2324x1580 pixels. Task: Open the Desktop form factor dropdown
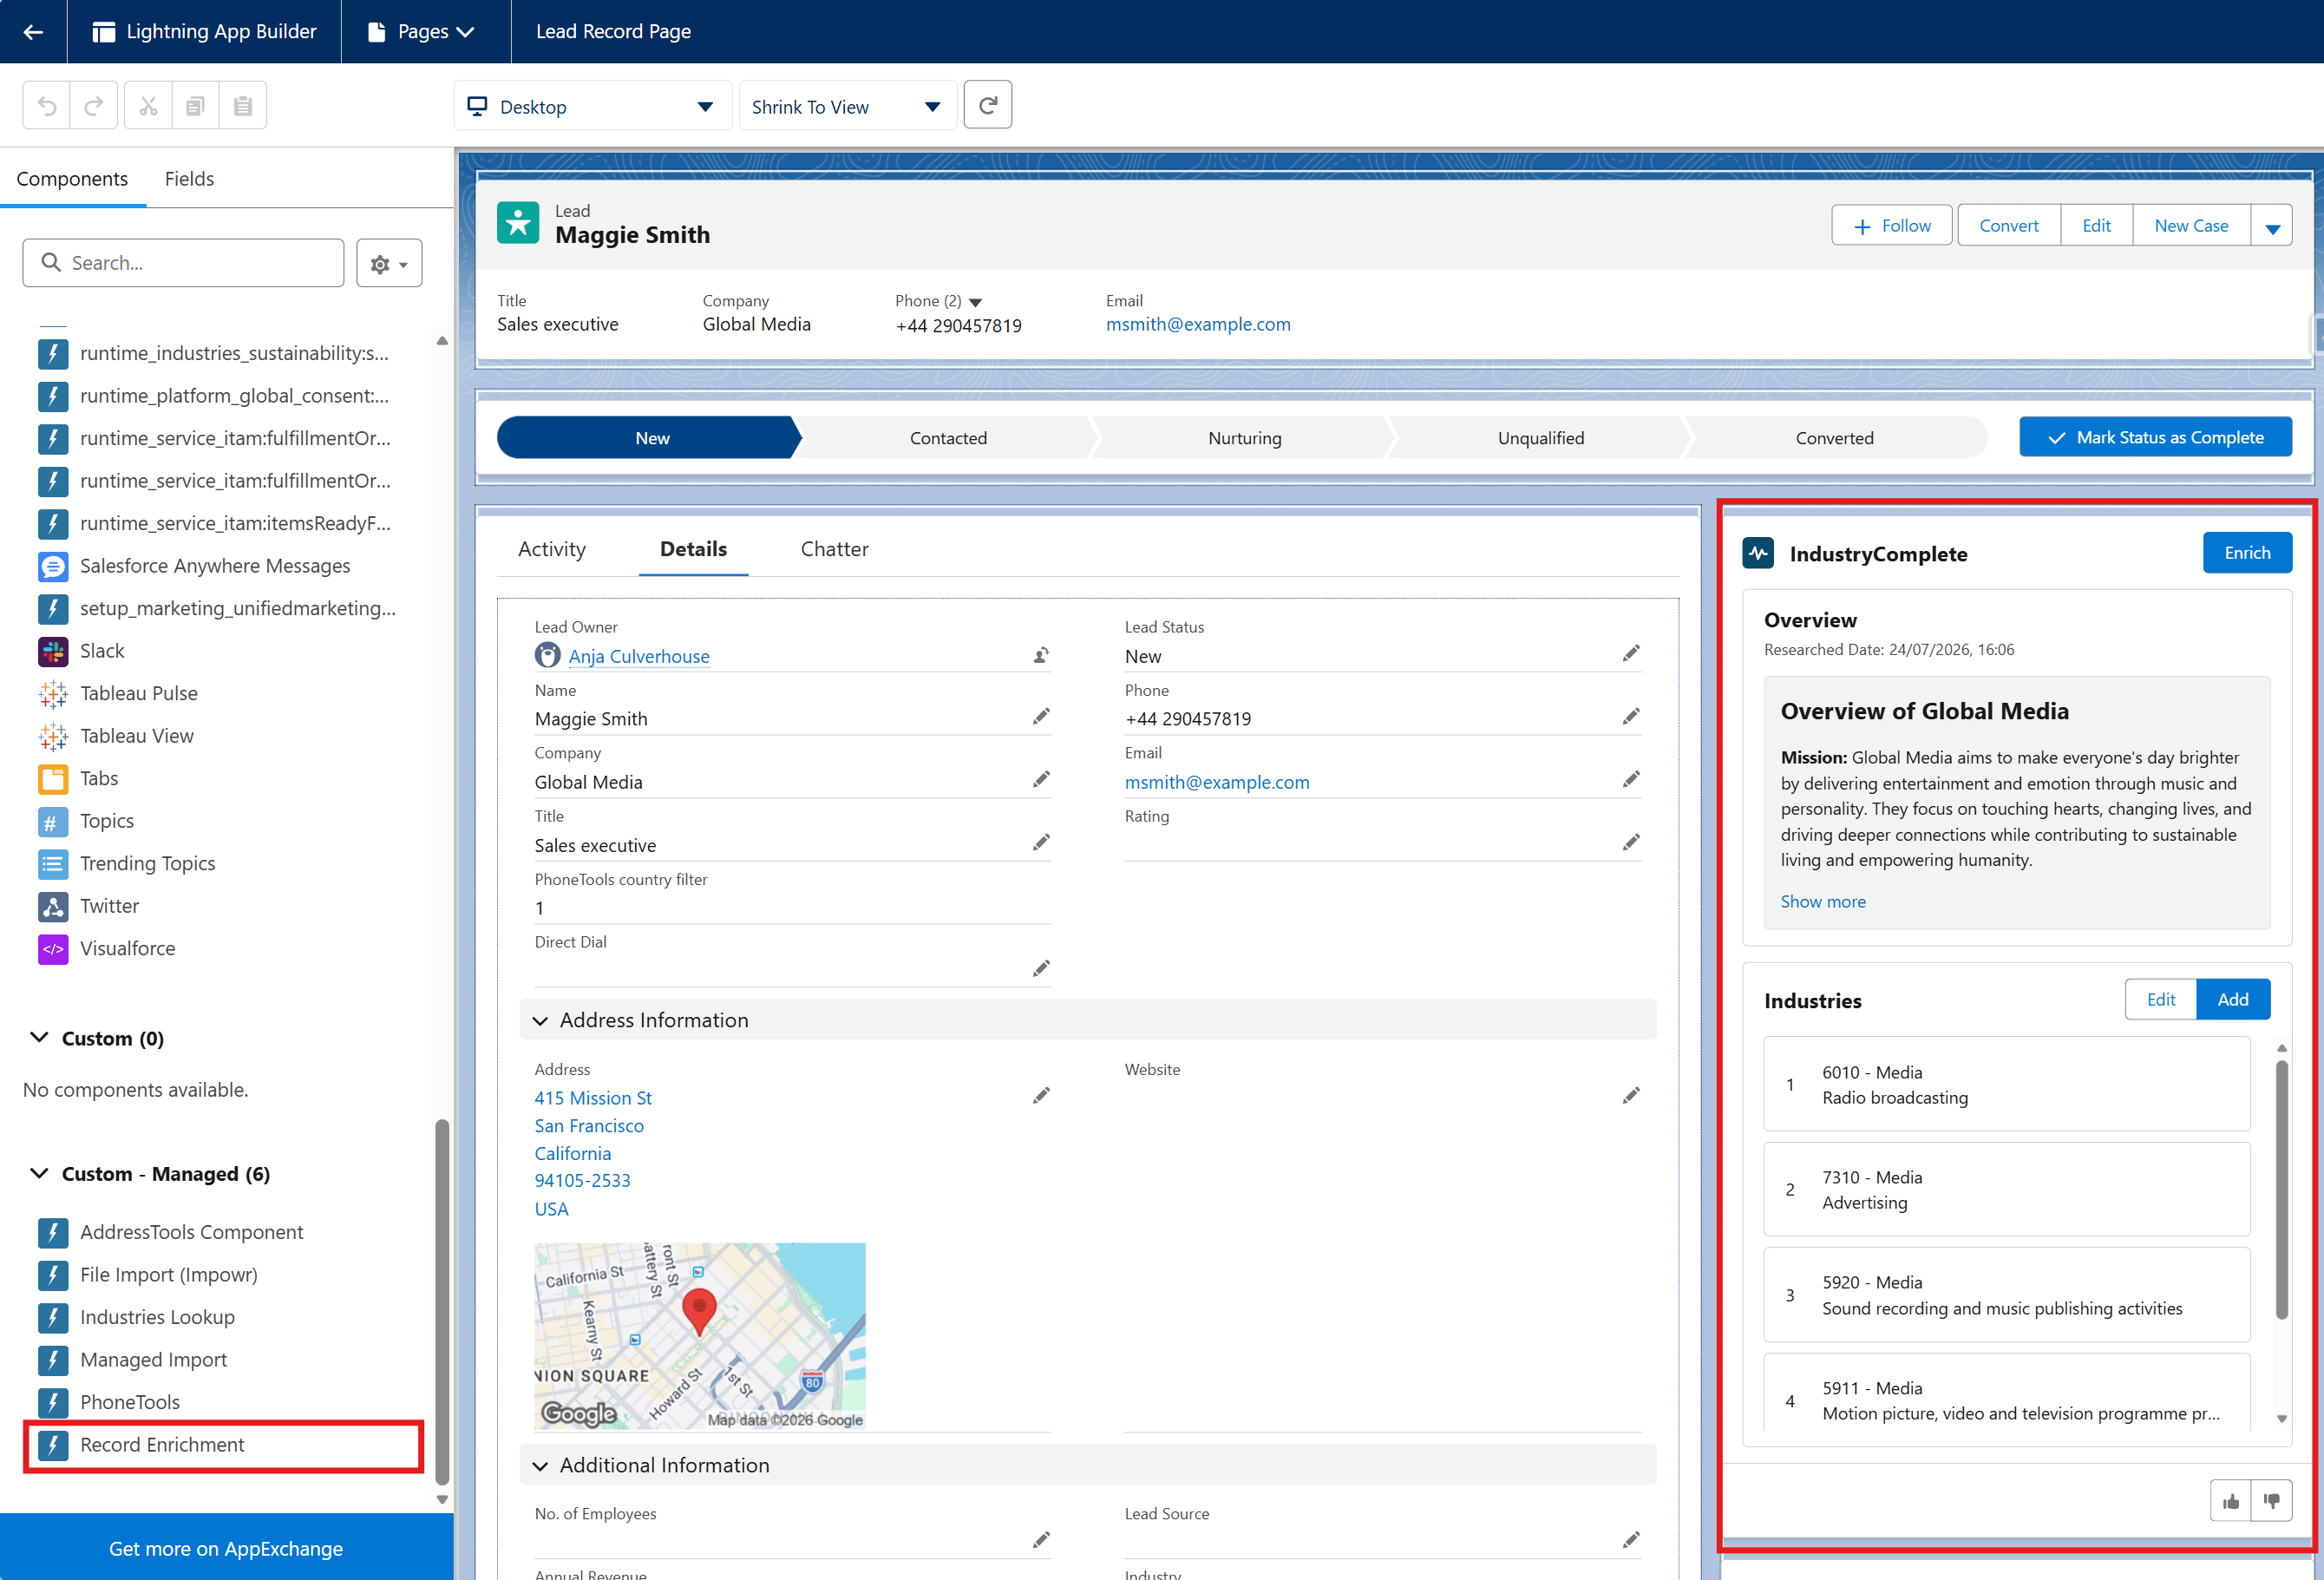click(x=592, y=106)
